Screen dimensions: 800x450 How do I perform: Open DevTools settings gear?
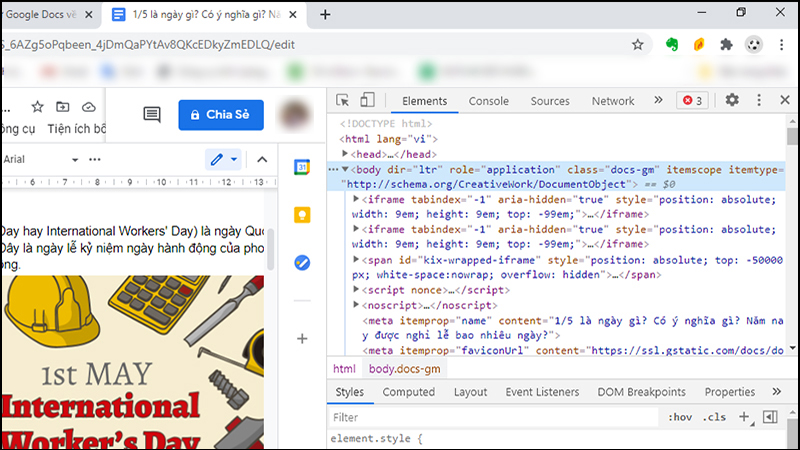[x=732, y=100]
